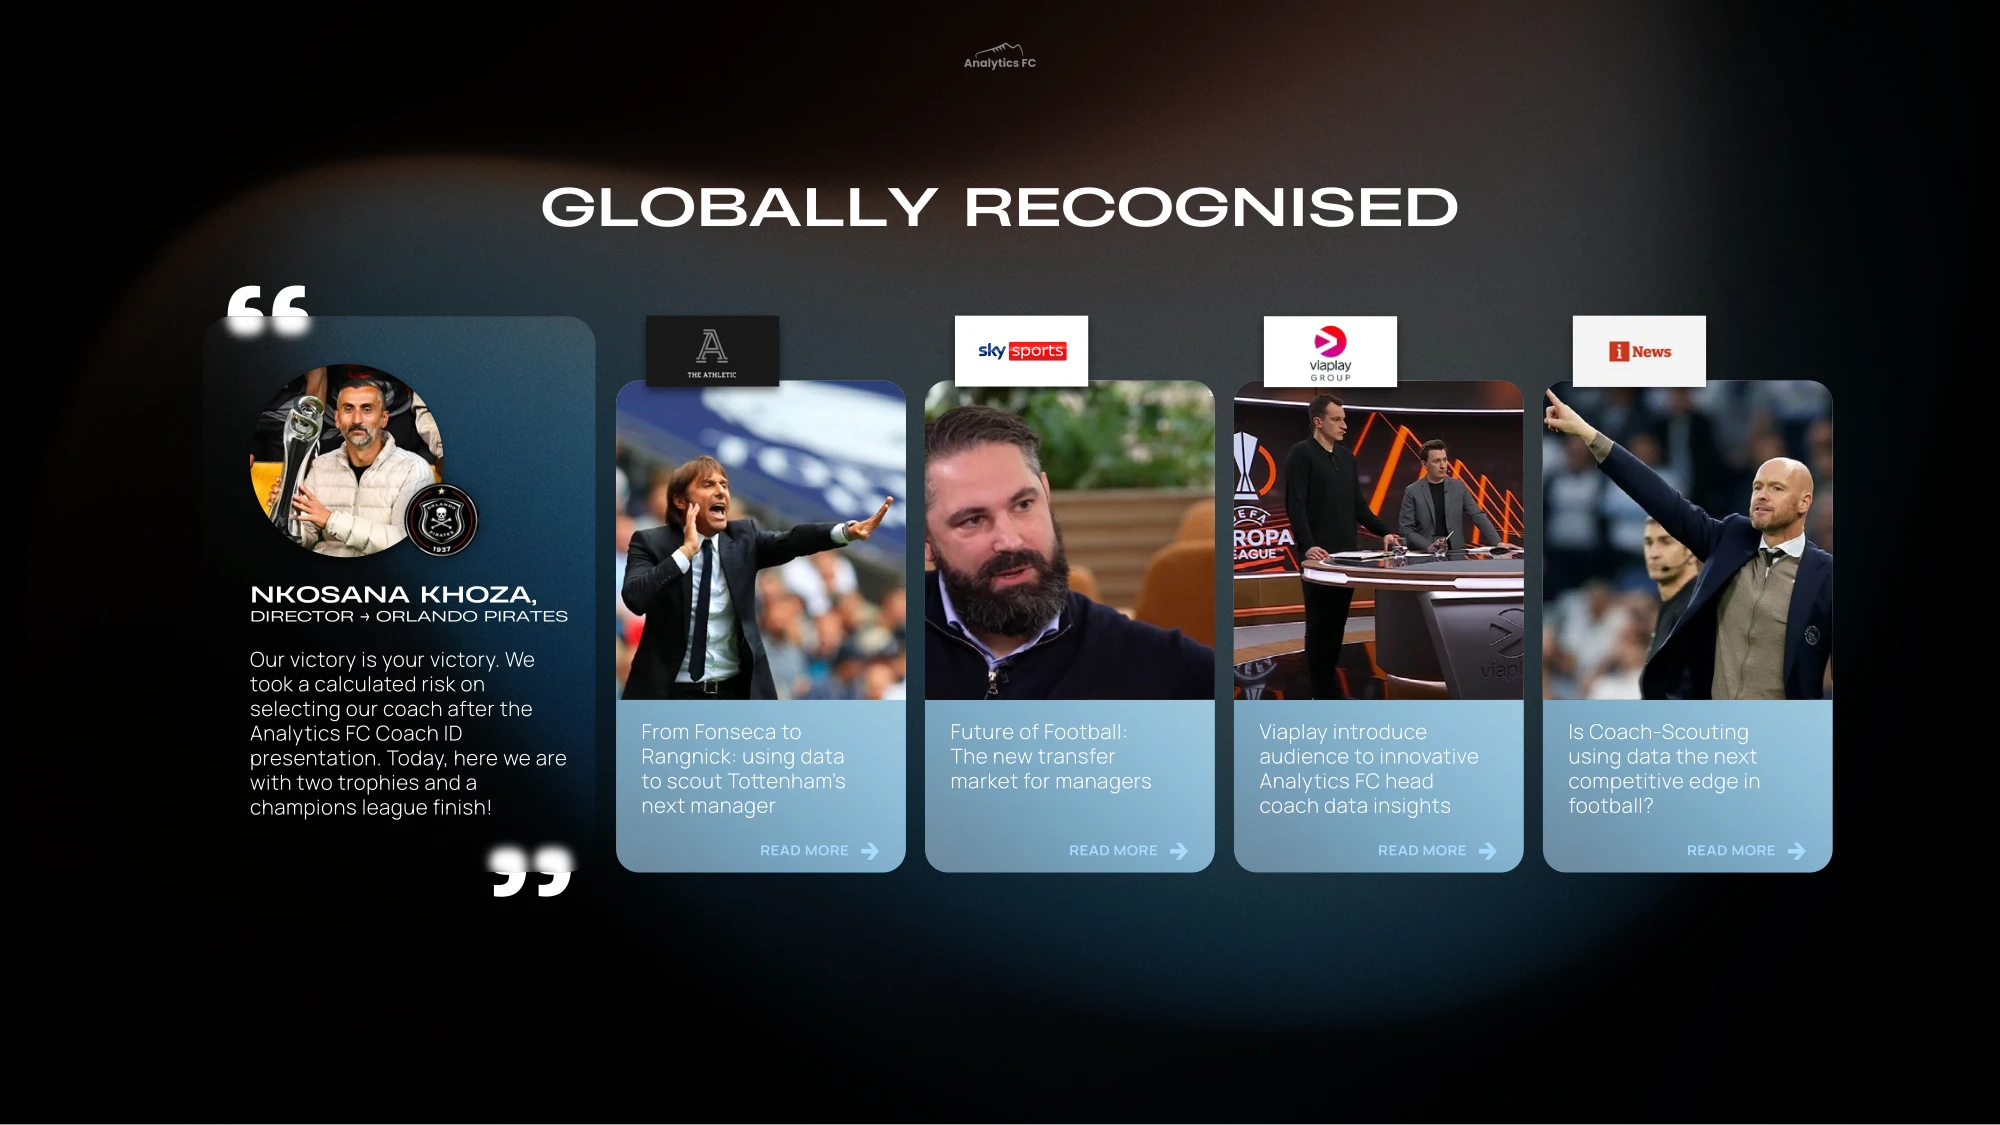Click the name 'NKOSANA KHOZA,'
This screenshot has height=1125, width=2000.
point(393,594)
